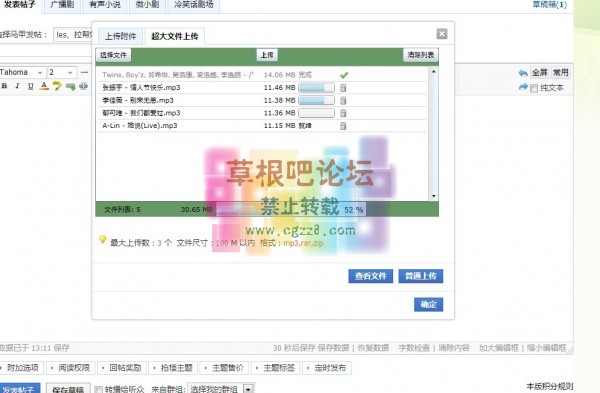Click the 发表帖子 tab at top
Viewport: 600px width, 393px height.
click(x=20, y=5)
